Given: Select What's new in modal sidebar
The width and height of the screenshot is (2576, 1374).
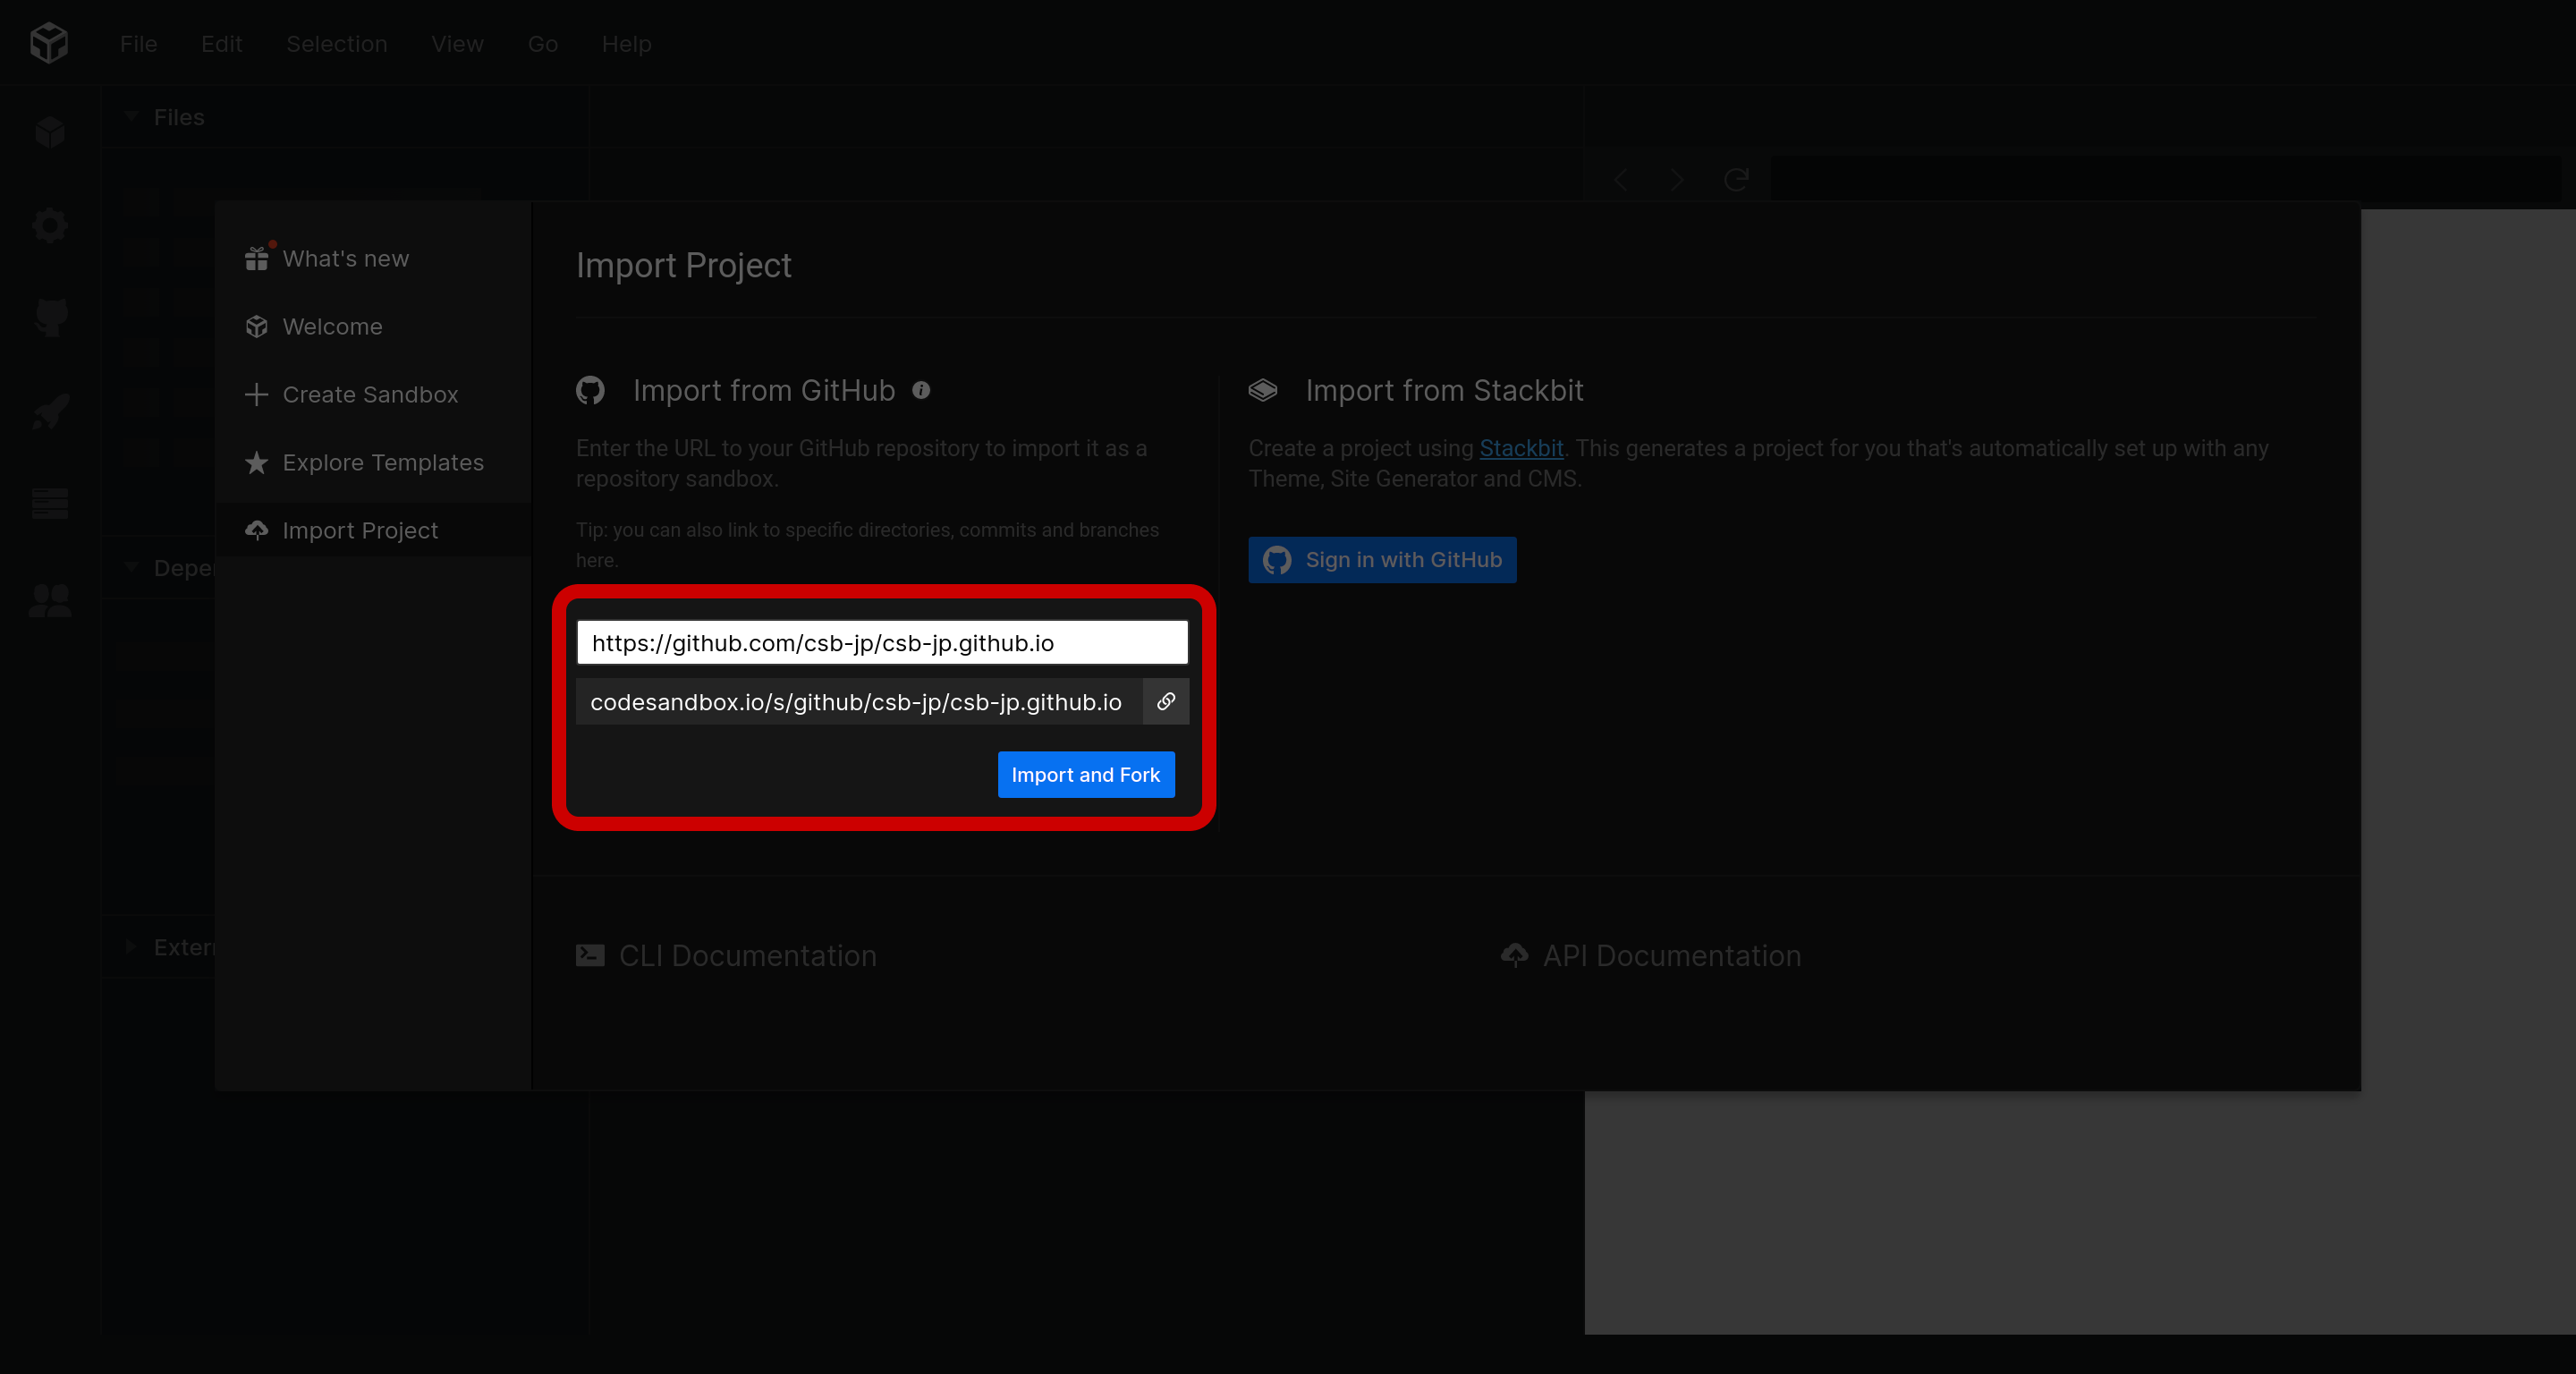Looking at the screenshot, I should (373, 259).
